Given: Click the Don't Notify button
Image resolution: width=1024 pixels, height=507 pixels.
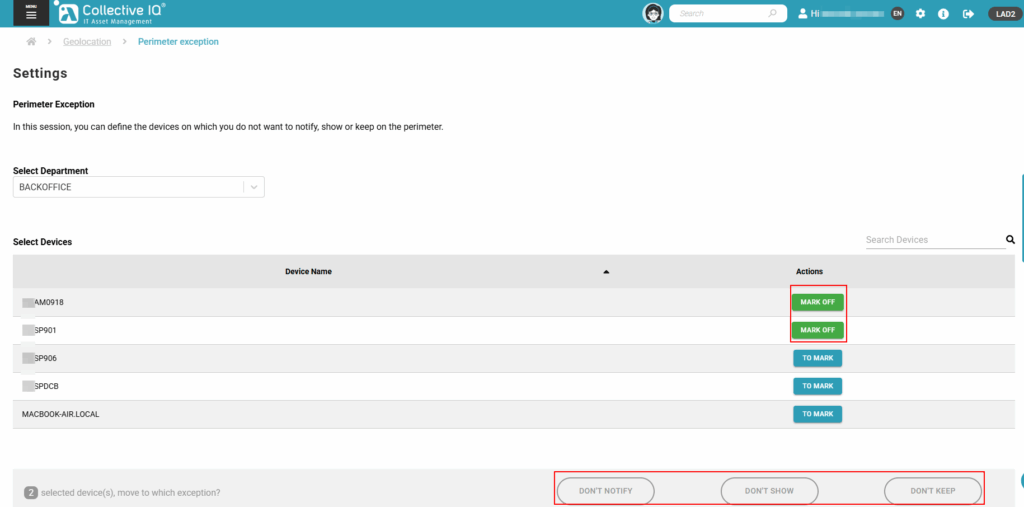Looking at the screenshot, I should (605, 491).
